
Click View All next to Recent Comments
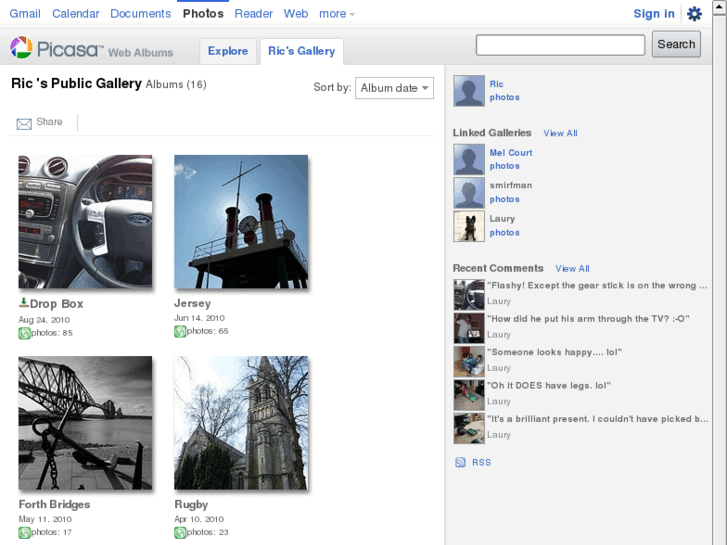(572, 269)
